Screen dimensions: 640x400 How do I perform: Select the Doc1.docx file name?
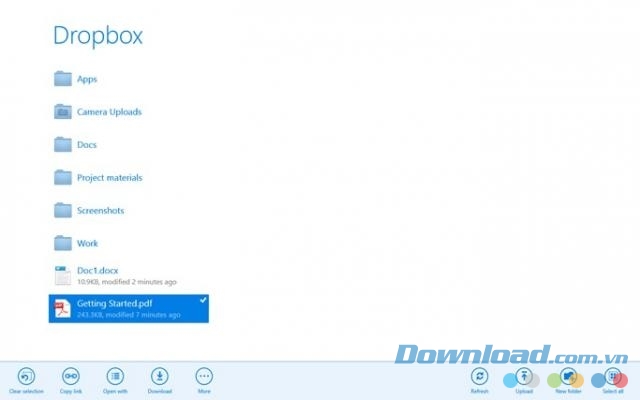click(98, 271)
